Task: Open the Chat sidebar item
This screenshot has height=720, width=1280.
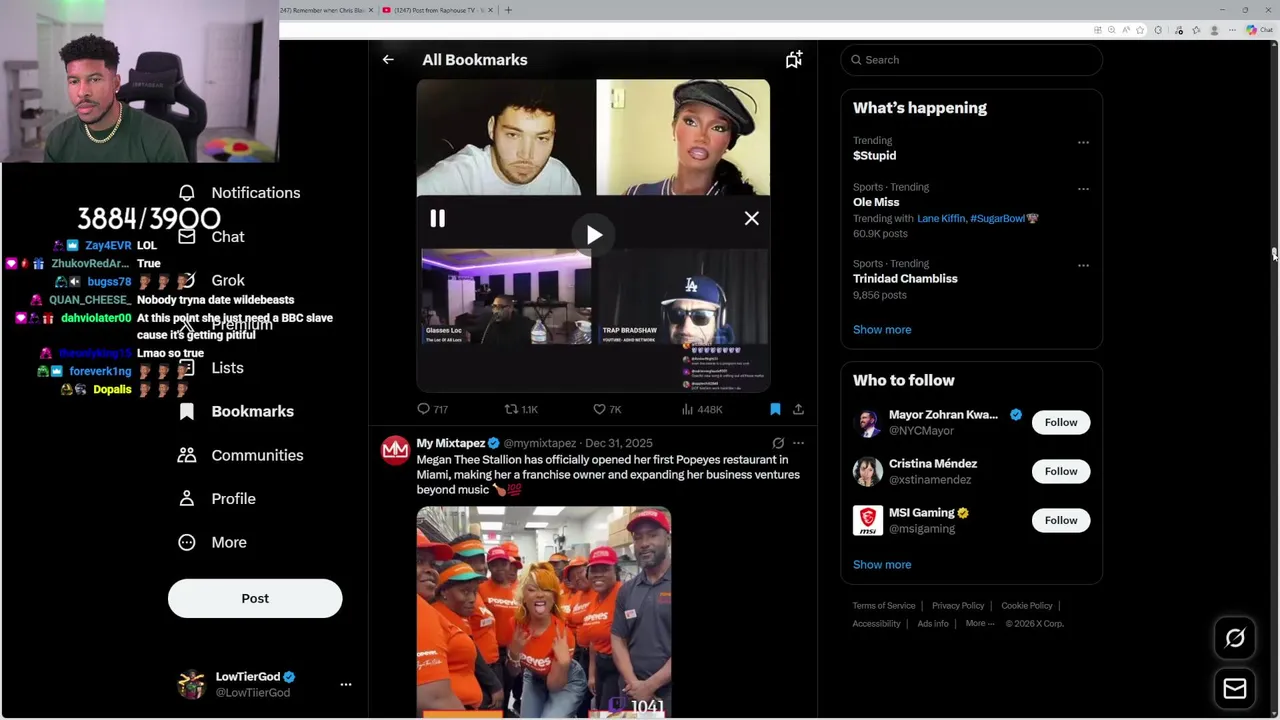Action: click(x=212, y=237)
